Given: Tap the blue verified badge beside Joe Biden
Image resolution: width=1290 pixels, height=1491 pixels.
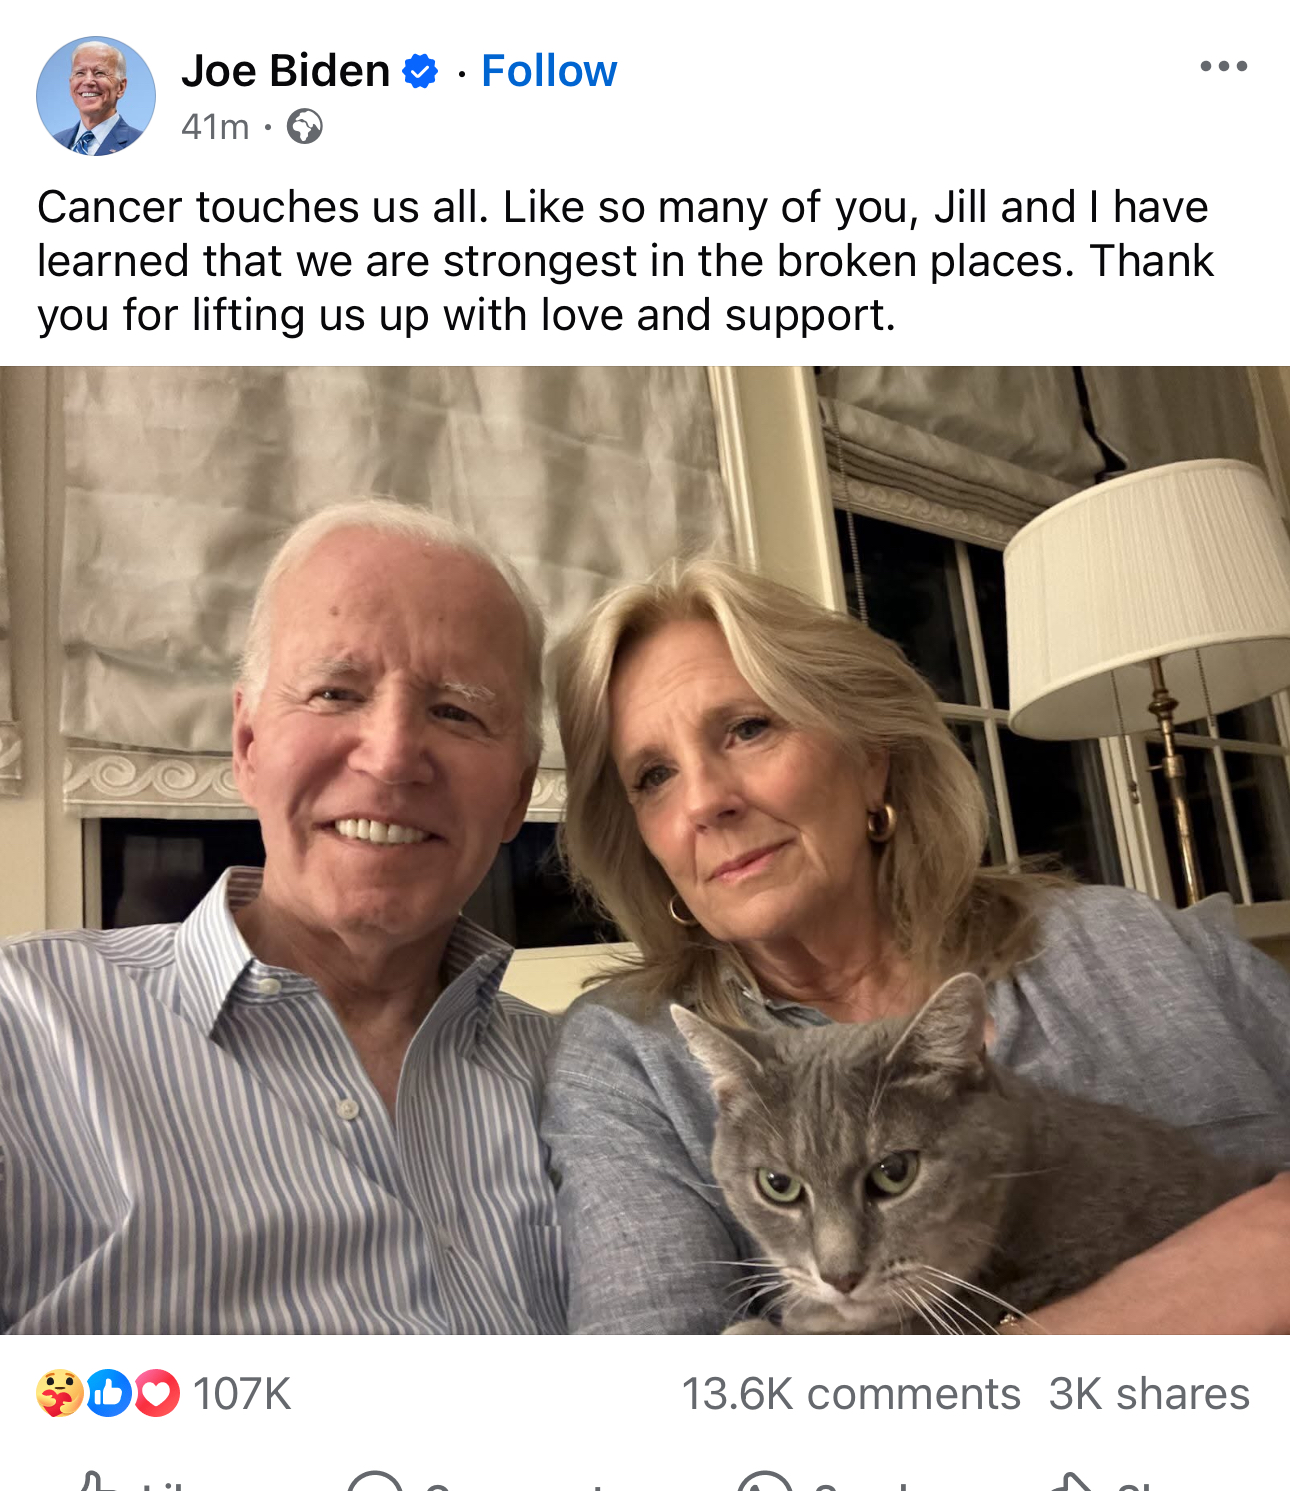Looking at the screenshot, I should [x=420, y=71].
